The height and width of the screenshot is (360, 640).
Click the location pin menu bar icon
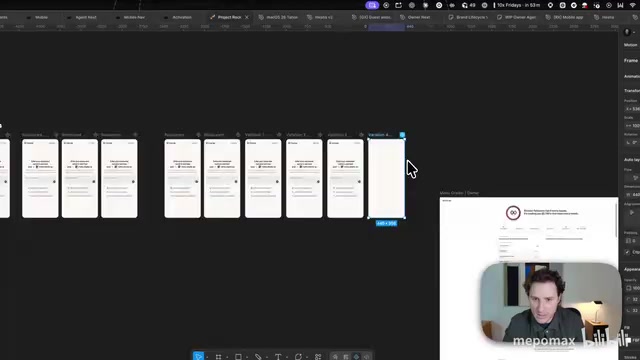[x=550, y=5]
